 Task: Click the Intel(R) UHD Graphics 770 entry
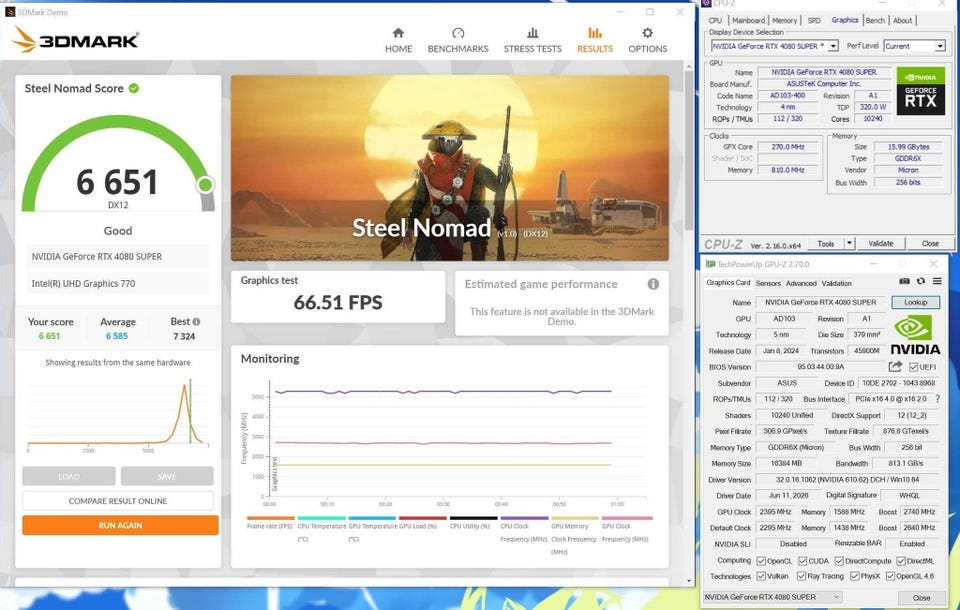click(x=118, y=284)
